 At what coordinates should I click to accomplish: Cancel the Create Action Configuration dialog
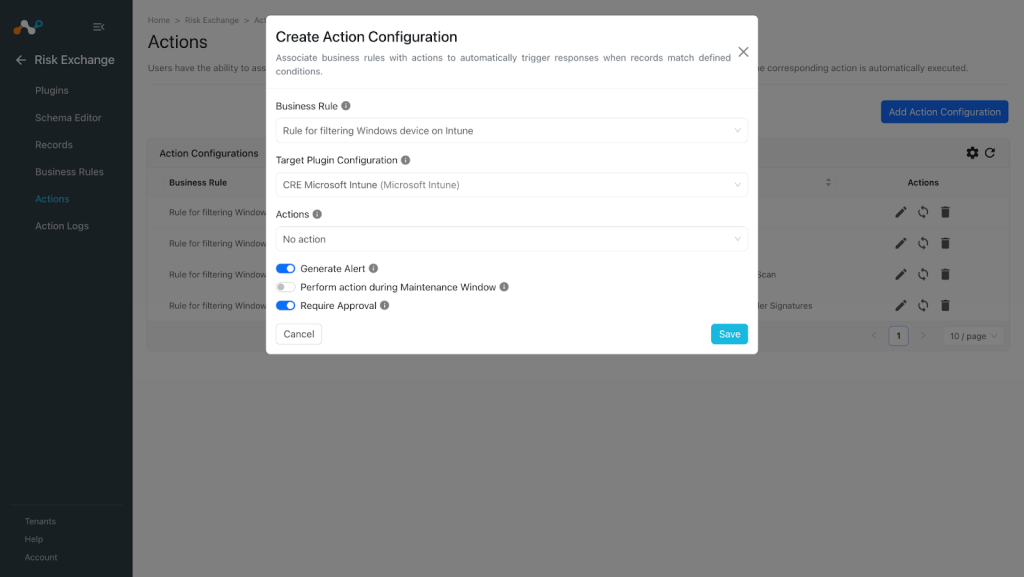point(298,334)
